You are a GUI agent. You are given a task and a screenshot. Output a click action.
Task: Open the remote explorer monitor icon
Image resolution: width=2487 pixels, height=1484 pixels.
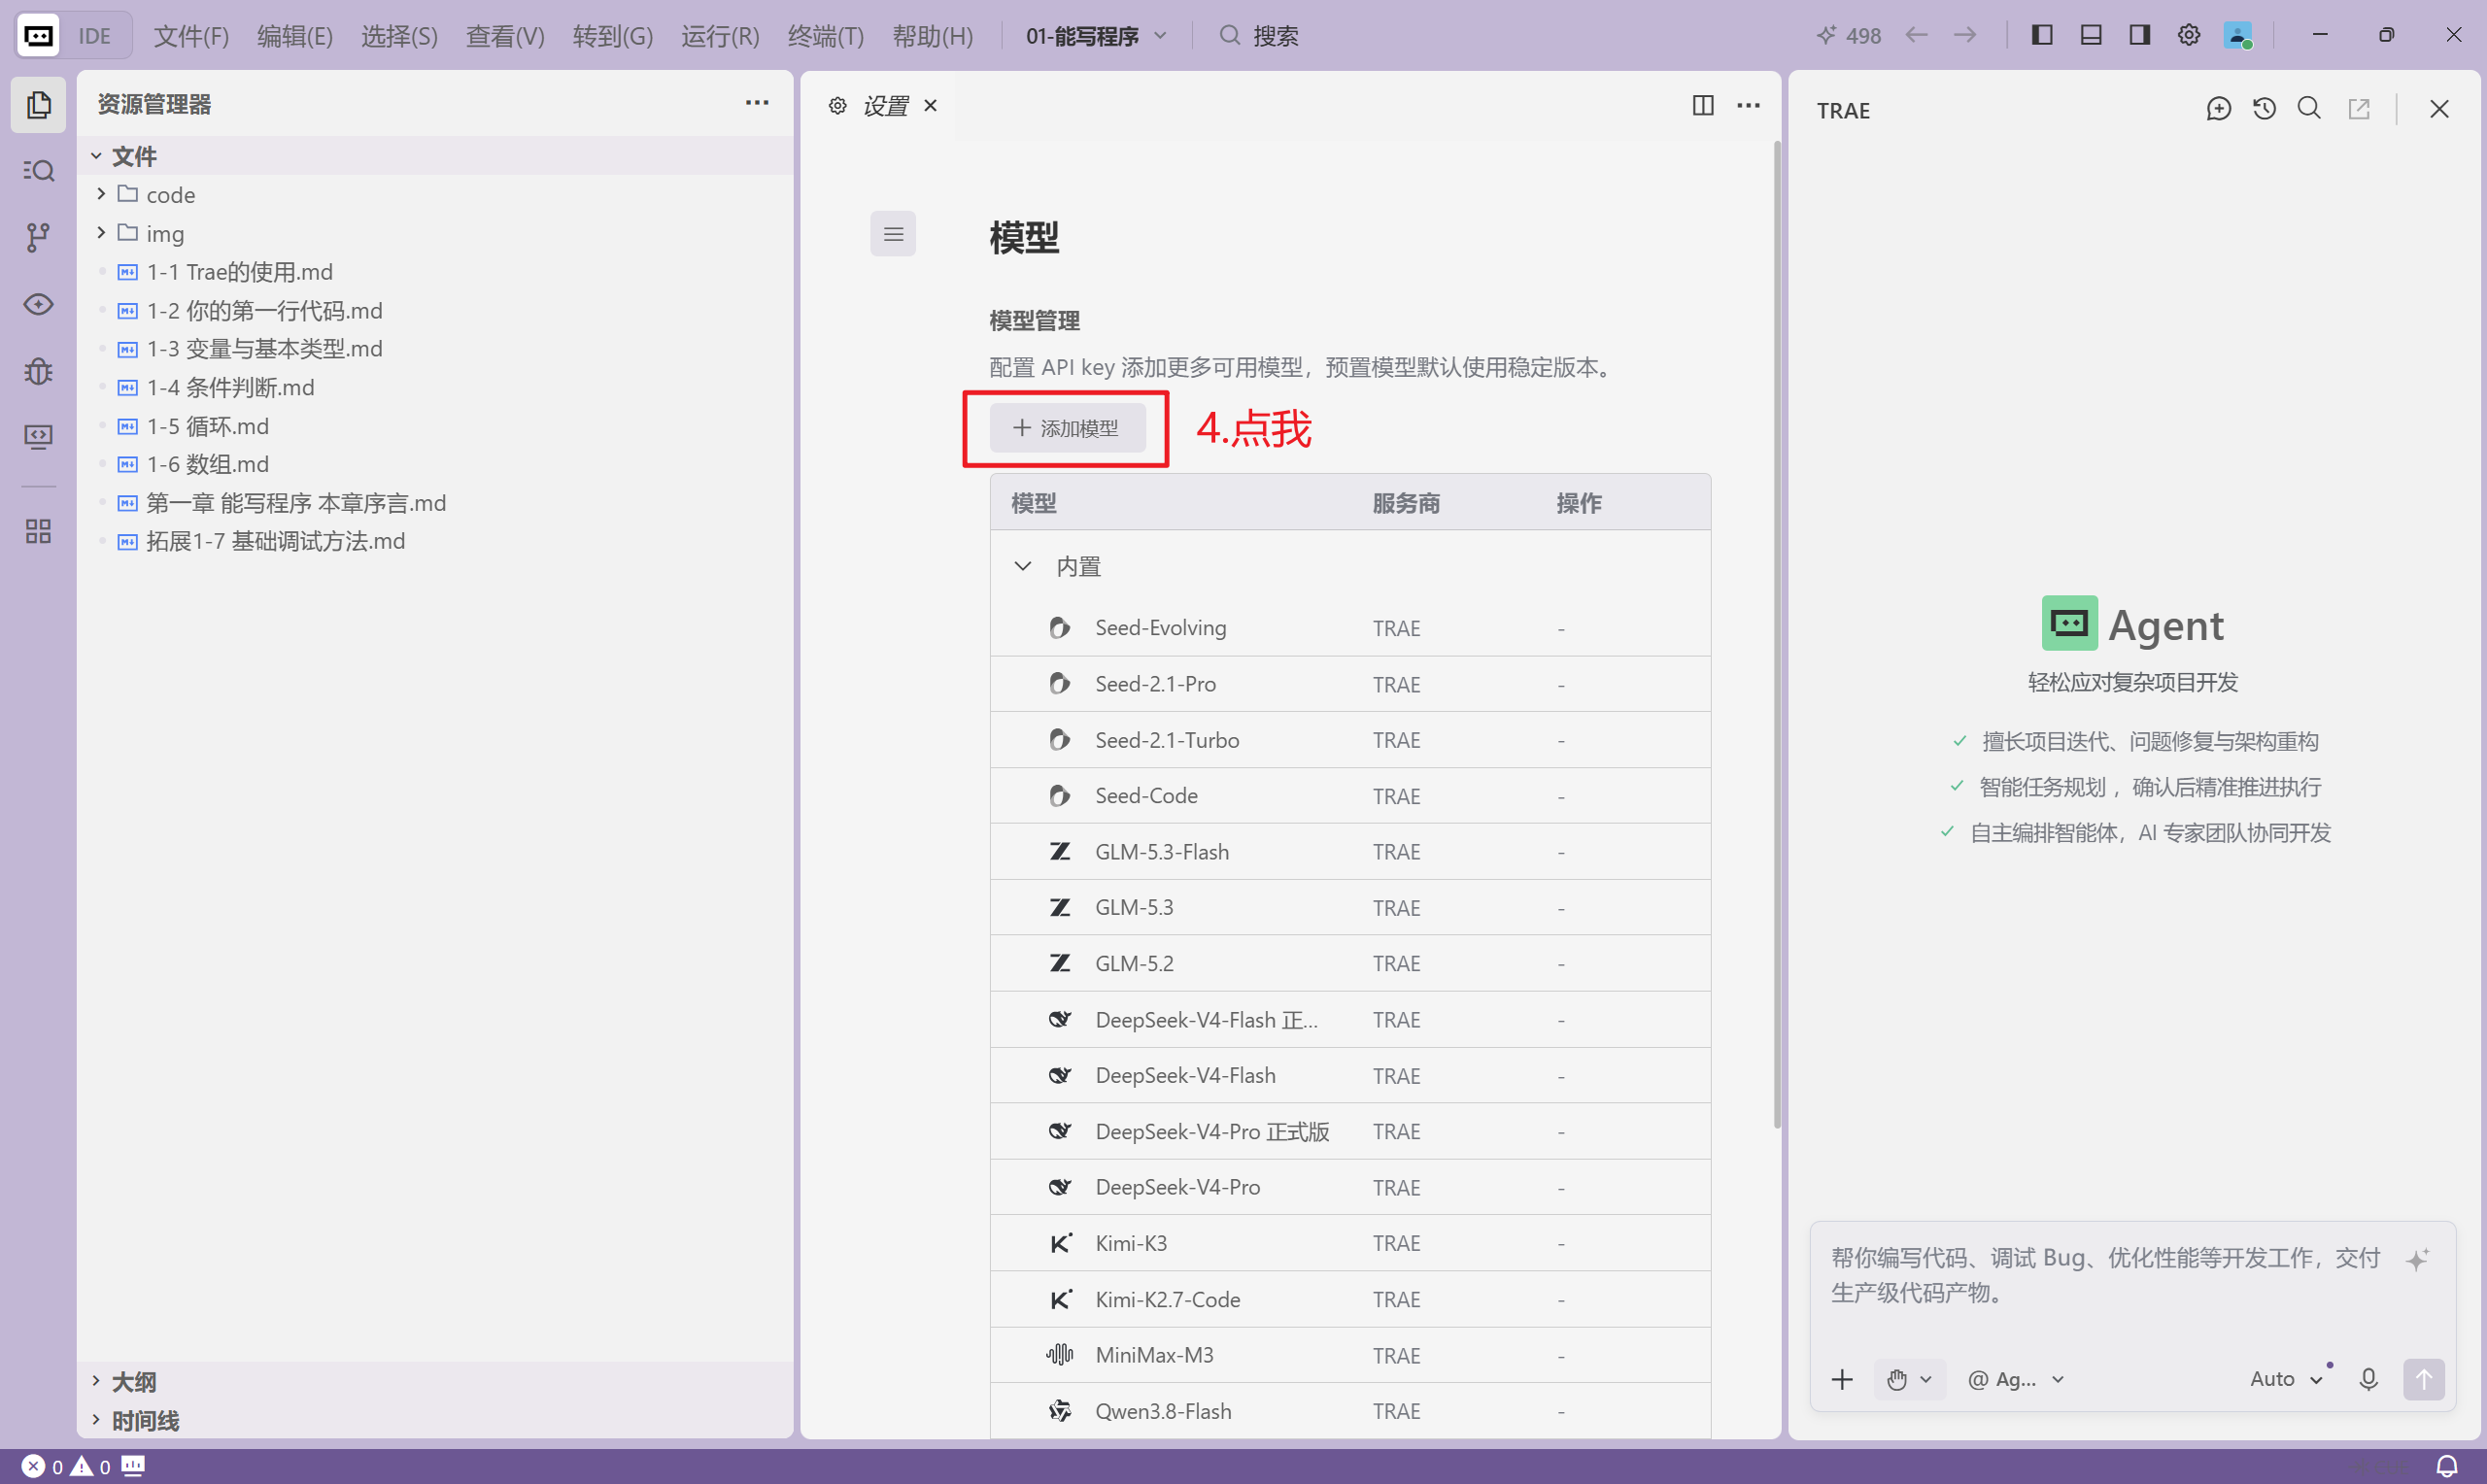point(38,437)
